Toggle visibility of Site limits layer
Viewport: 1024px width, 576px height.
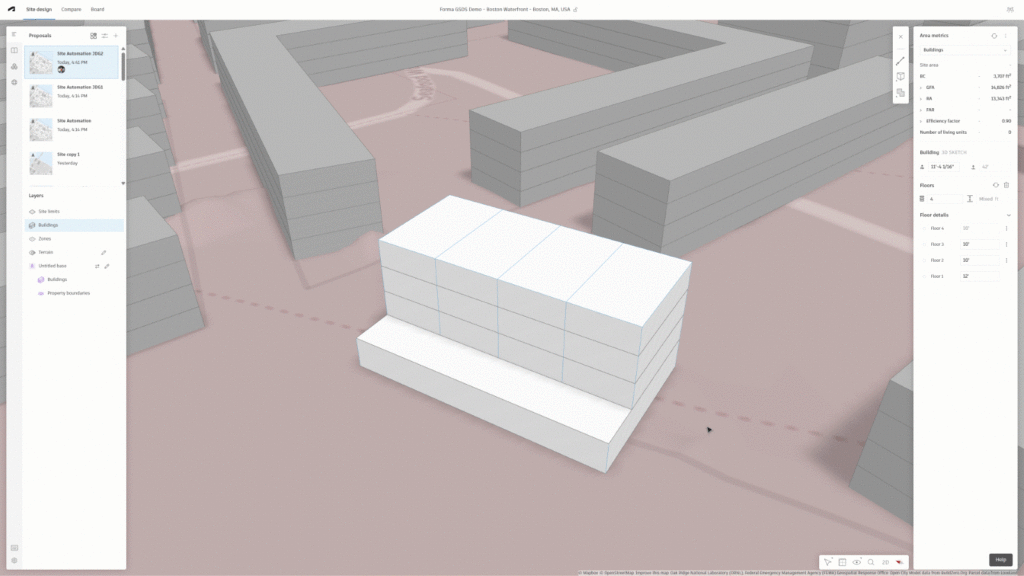(x=31, y=212)
